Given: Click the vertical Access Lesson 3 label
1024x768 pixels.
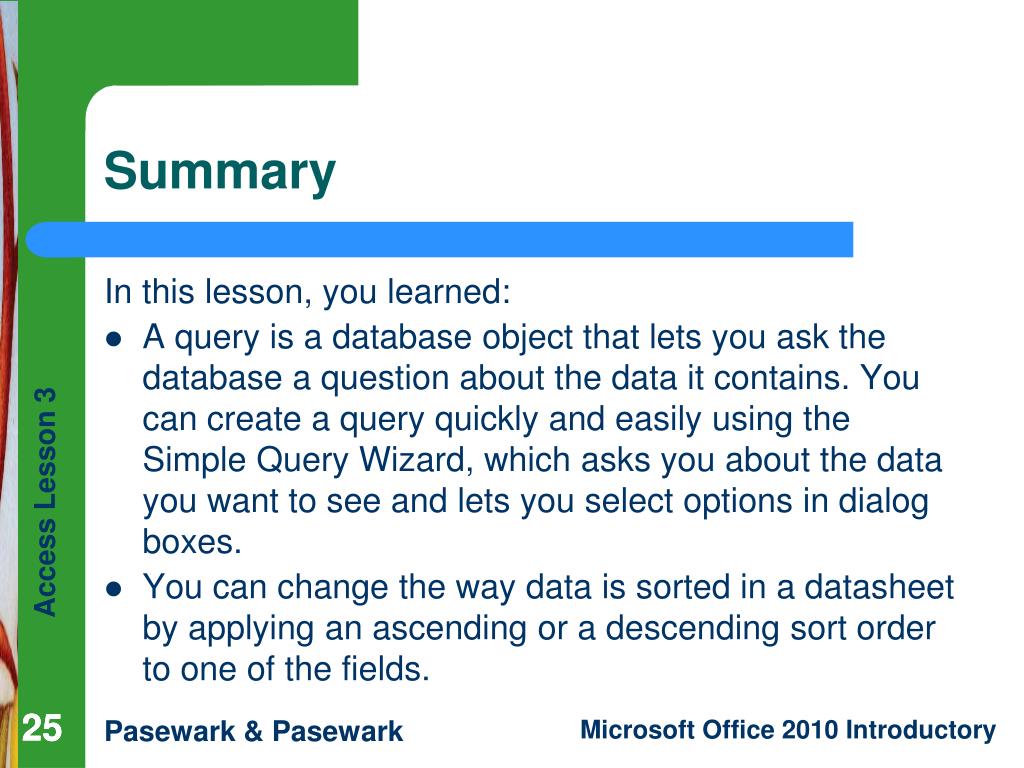Looking at the screenshot, I should coord(45,502).
